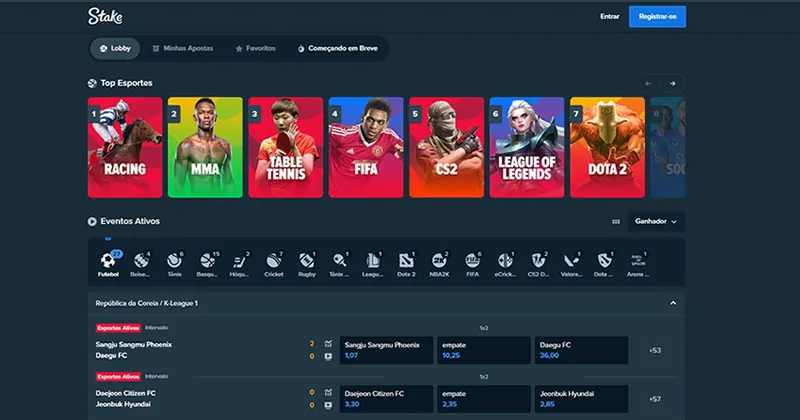The height and width of the screenshot is (420, 800).
Task: Open the MMA sport card
Action: [205, 147]
